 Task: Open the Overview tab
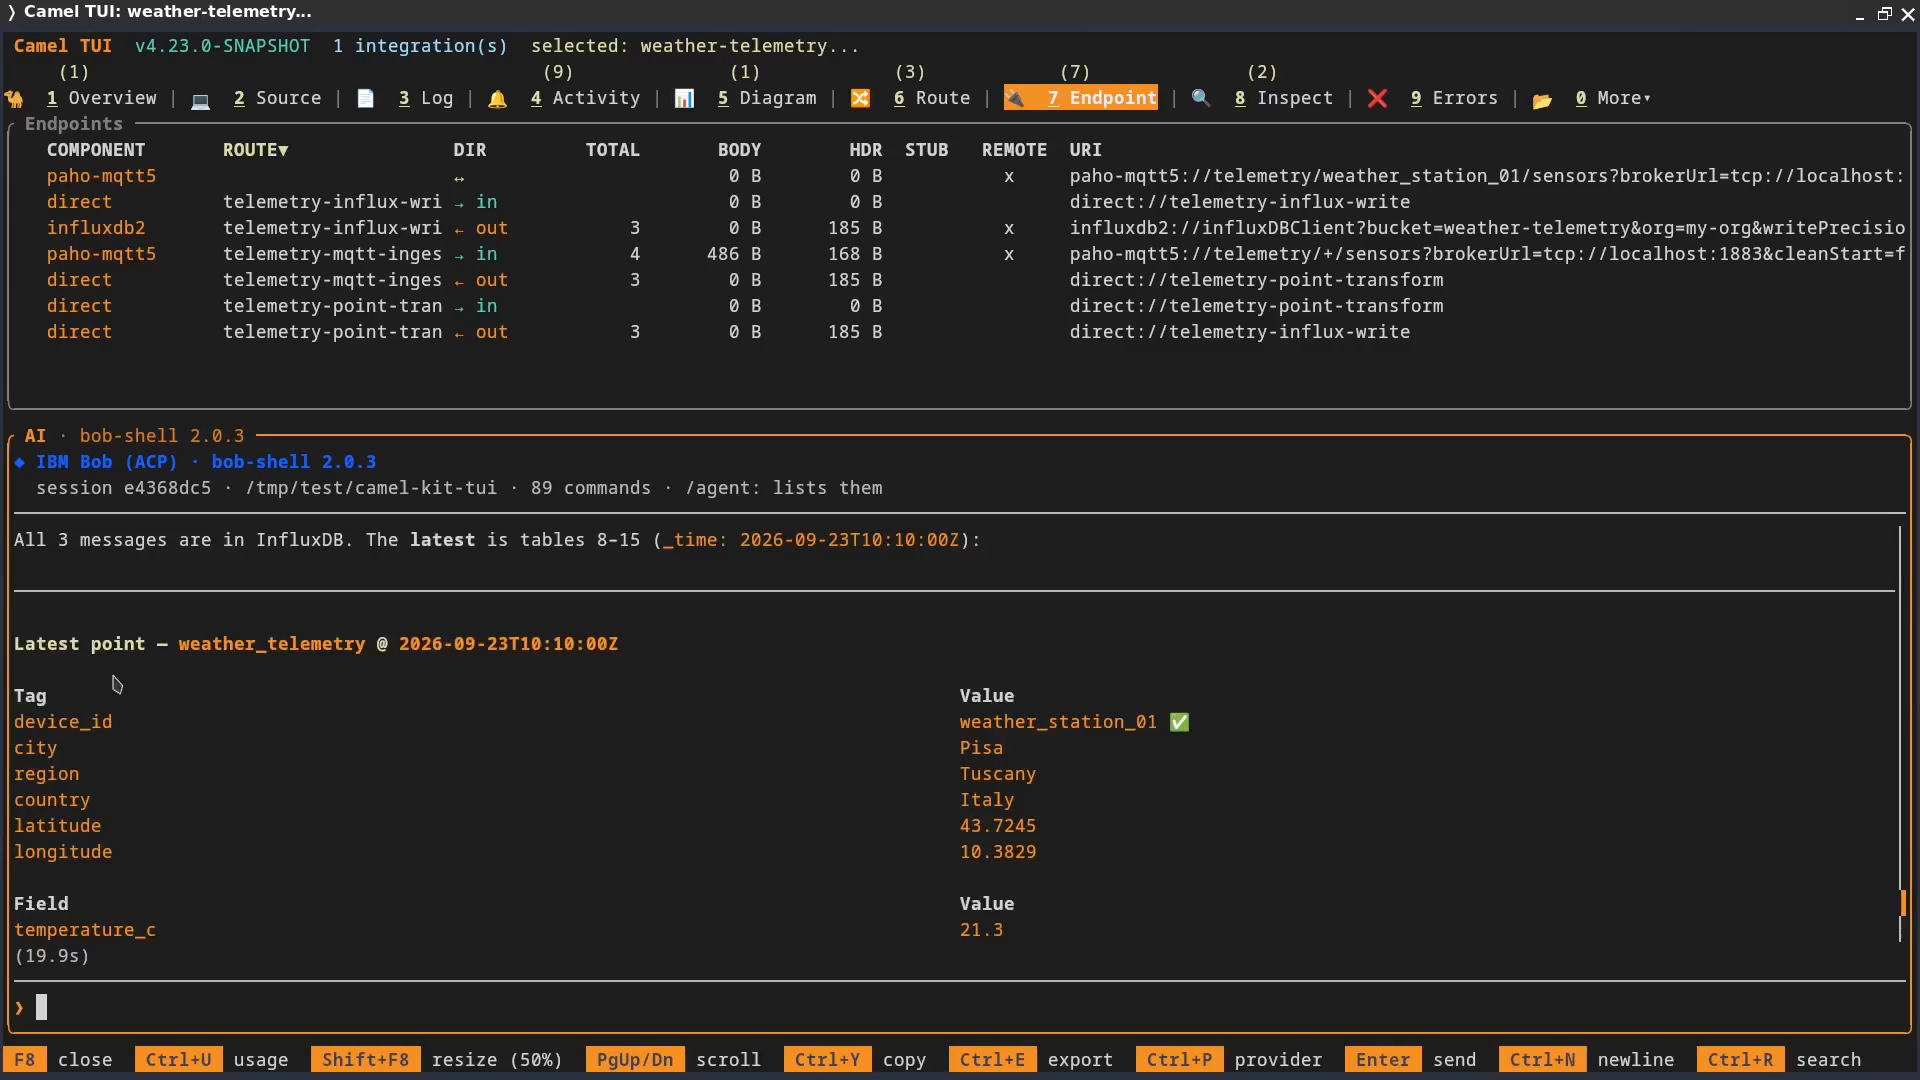coord(101,98)
